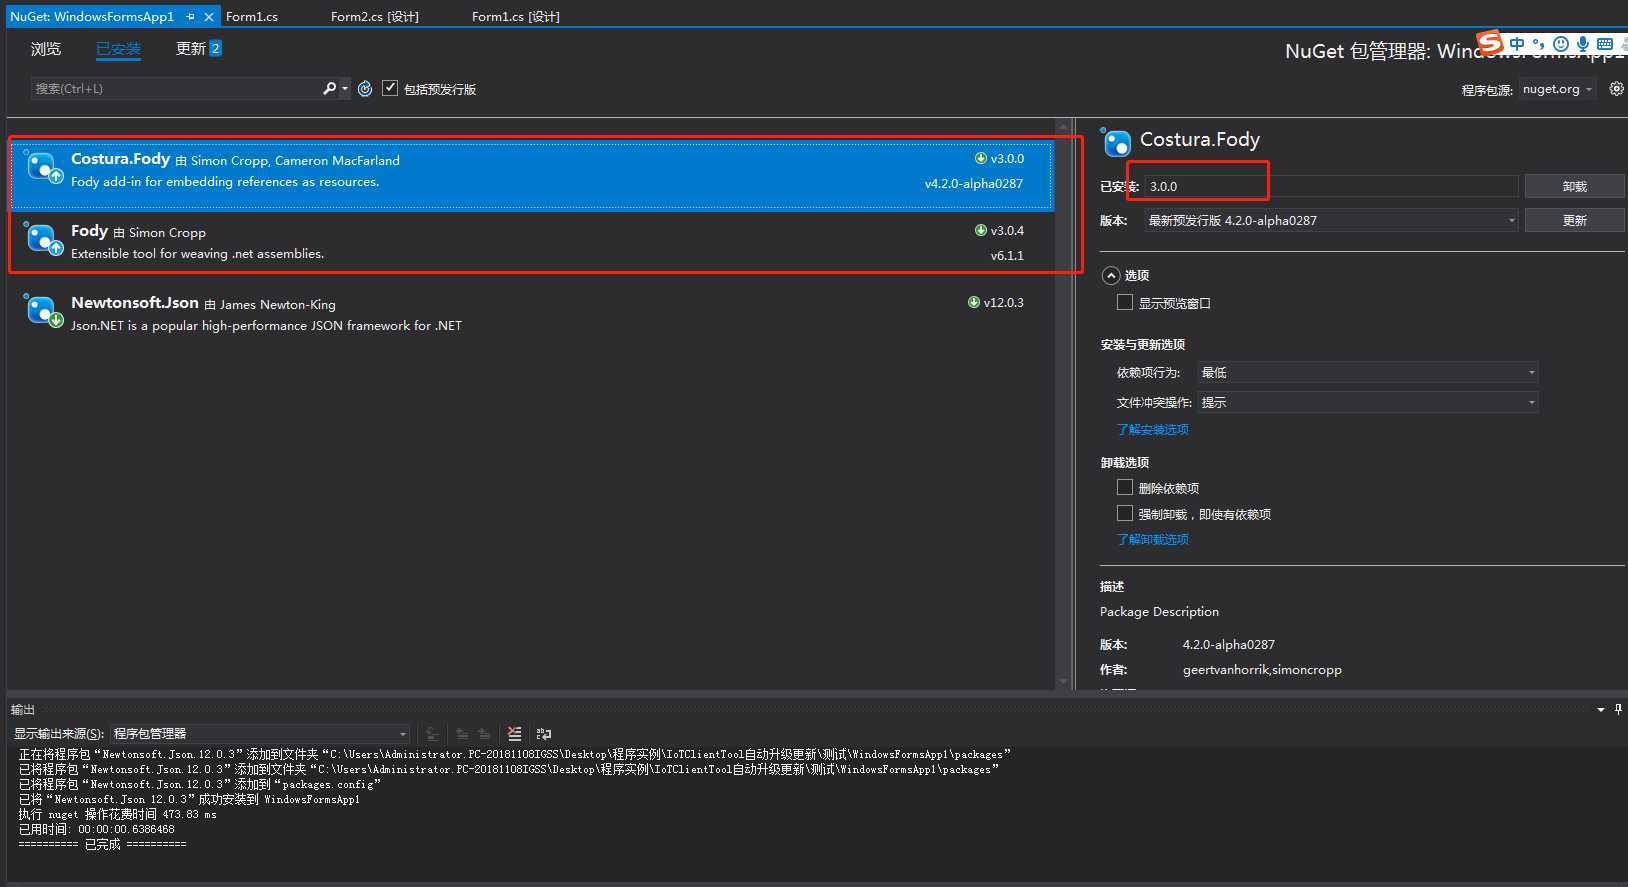Check the remove dependencies option

click(x=1125, y=487)
